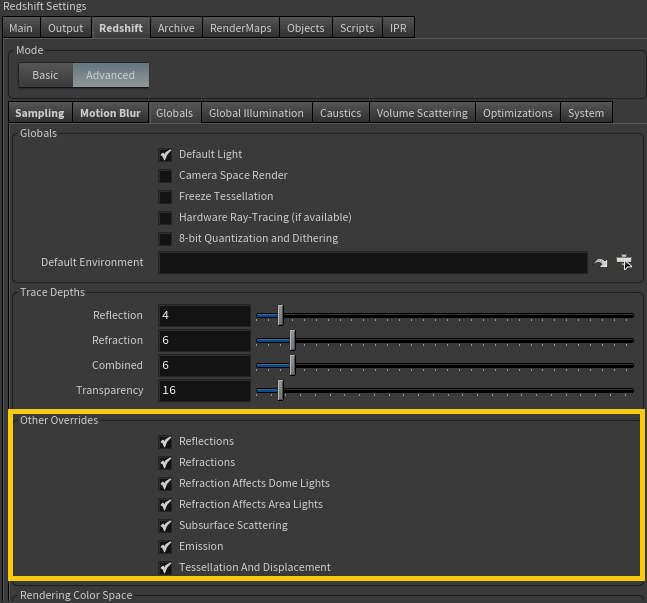The height and width of the screenshot is (603, 647).
Task: Click the Default Environment text field
Action: point(372,263)
